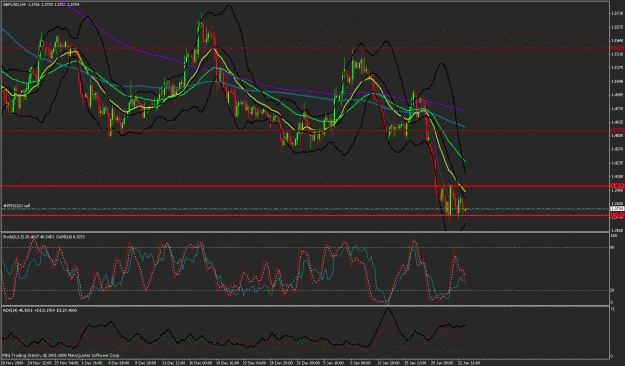Click the Stoch indicator label
Viewport: 625px width, 366px height.
[43, 237]
